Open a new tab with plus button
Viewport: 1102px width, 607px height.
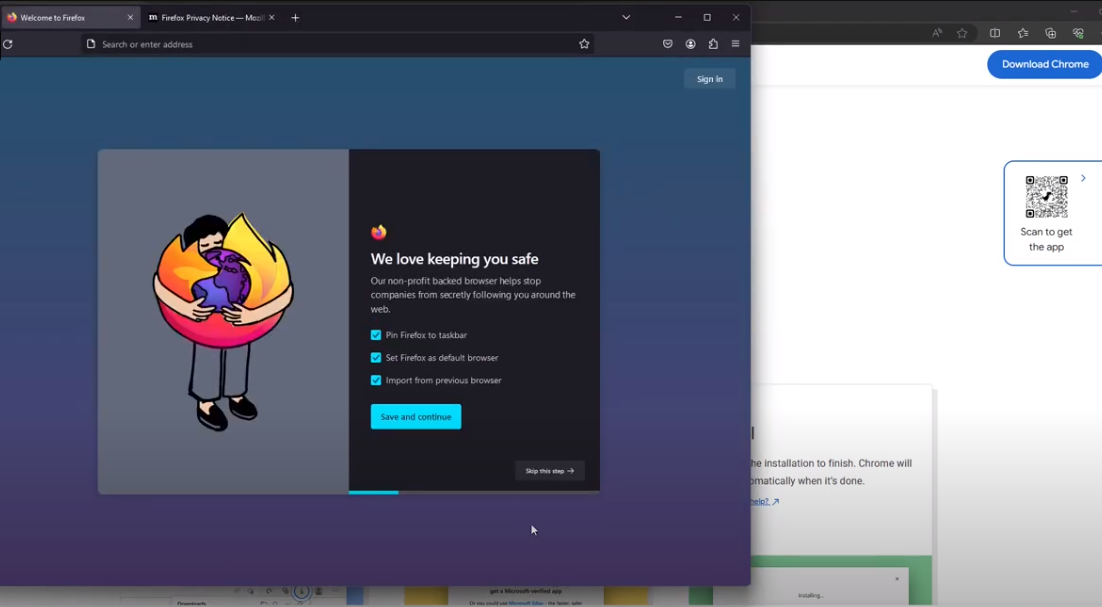295,17
